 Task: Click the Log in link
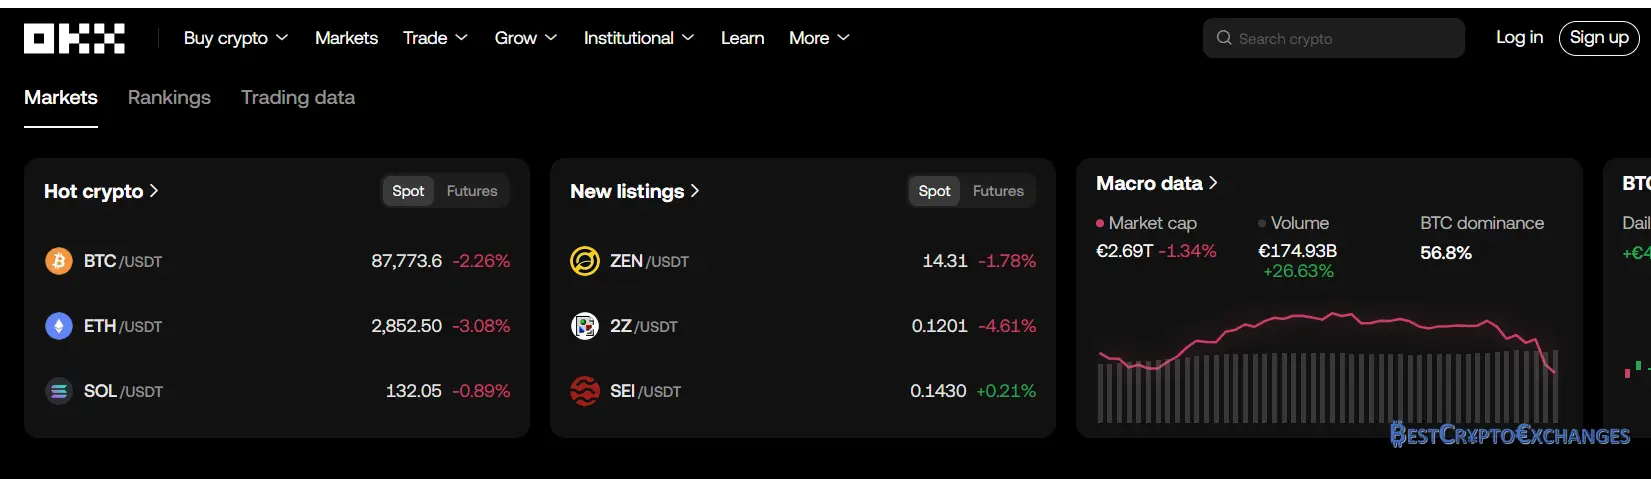(1519, 37)
